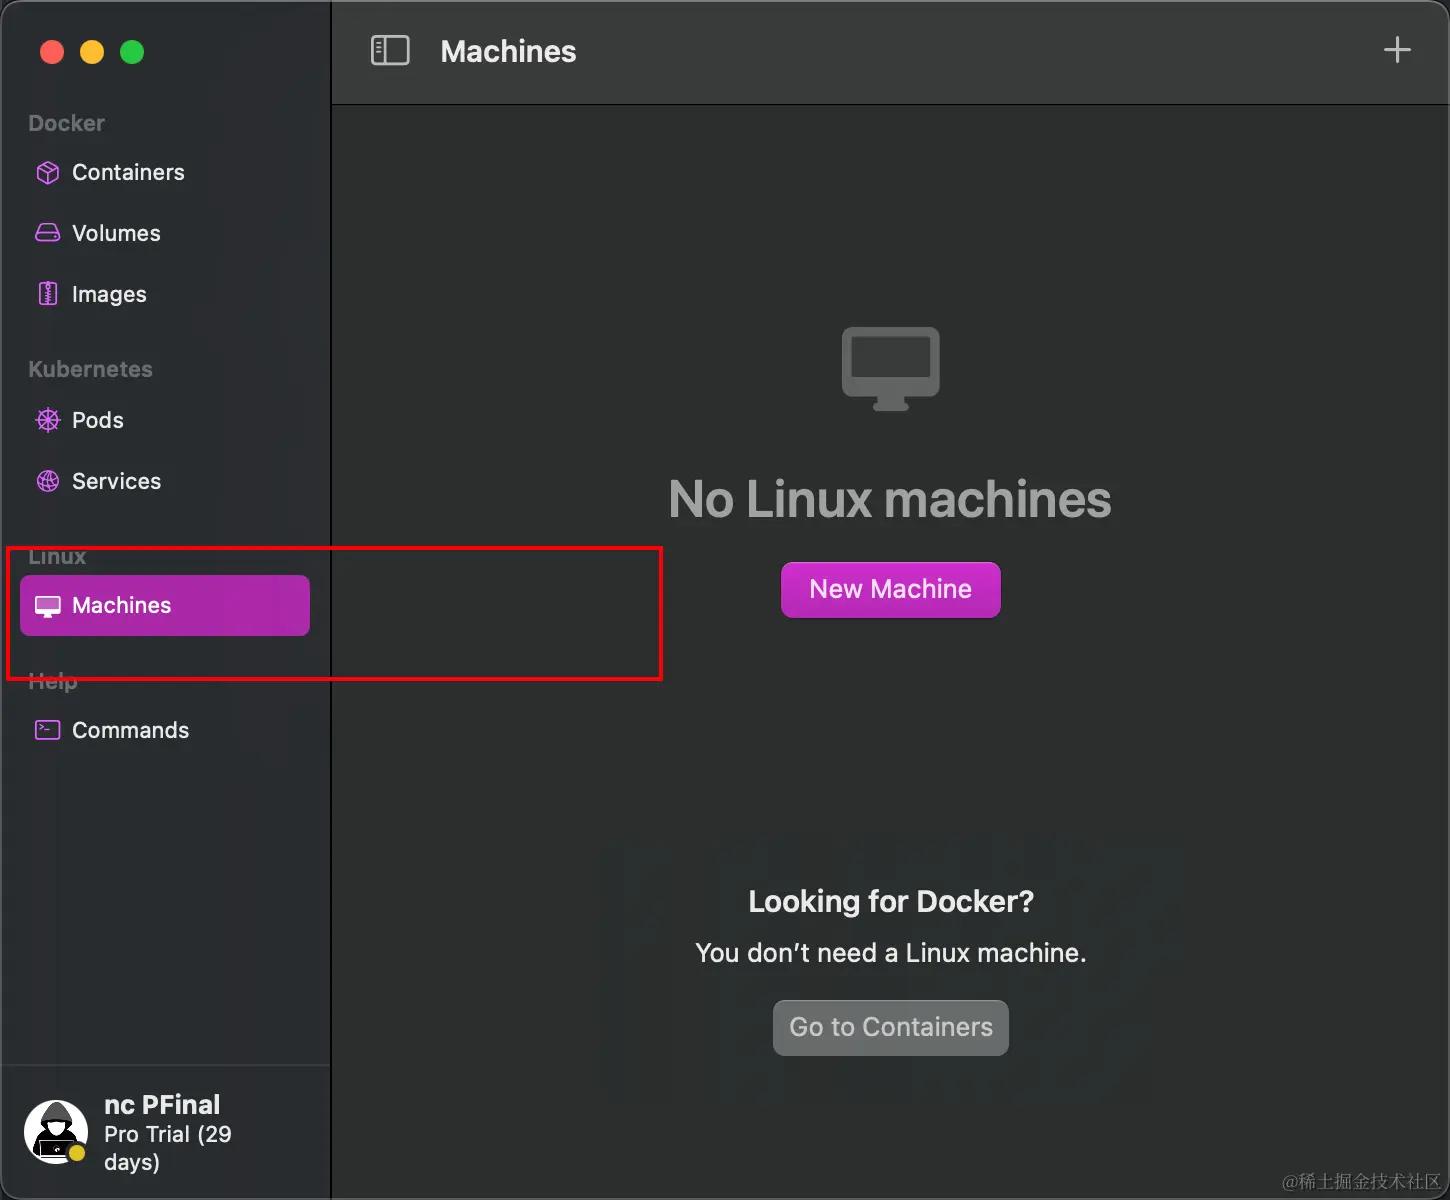Viewport: 1450px width, 1200px height.
Task: Click the New Machine button
Action: (x=890, y=589)
